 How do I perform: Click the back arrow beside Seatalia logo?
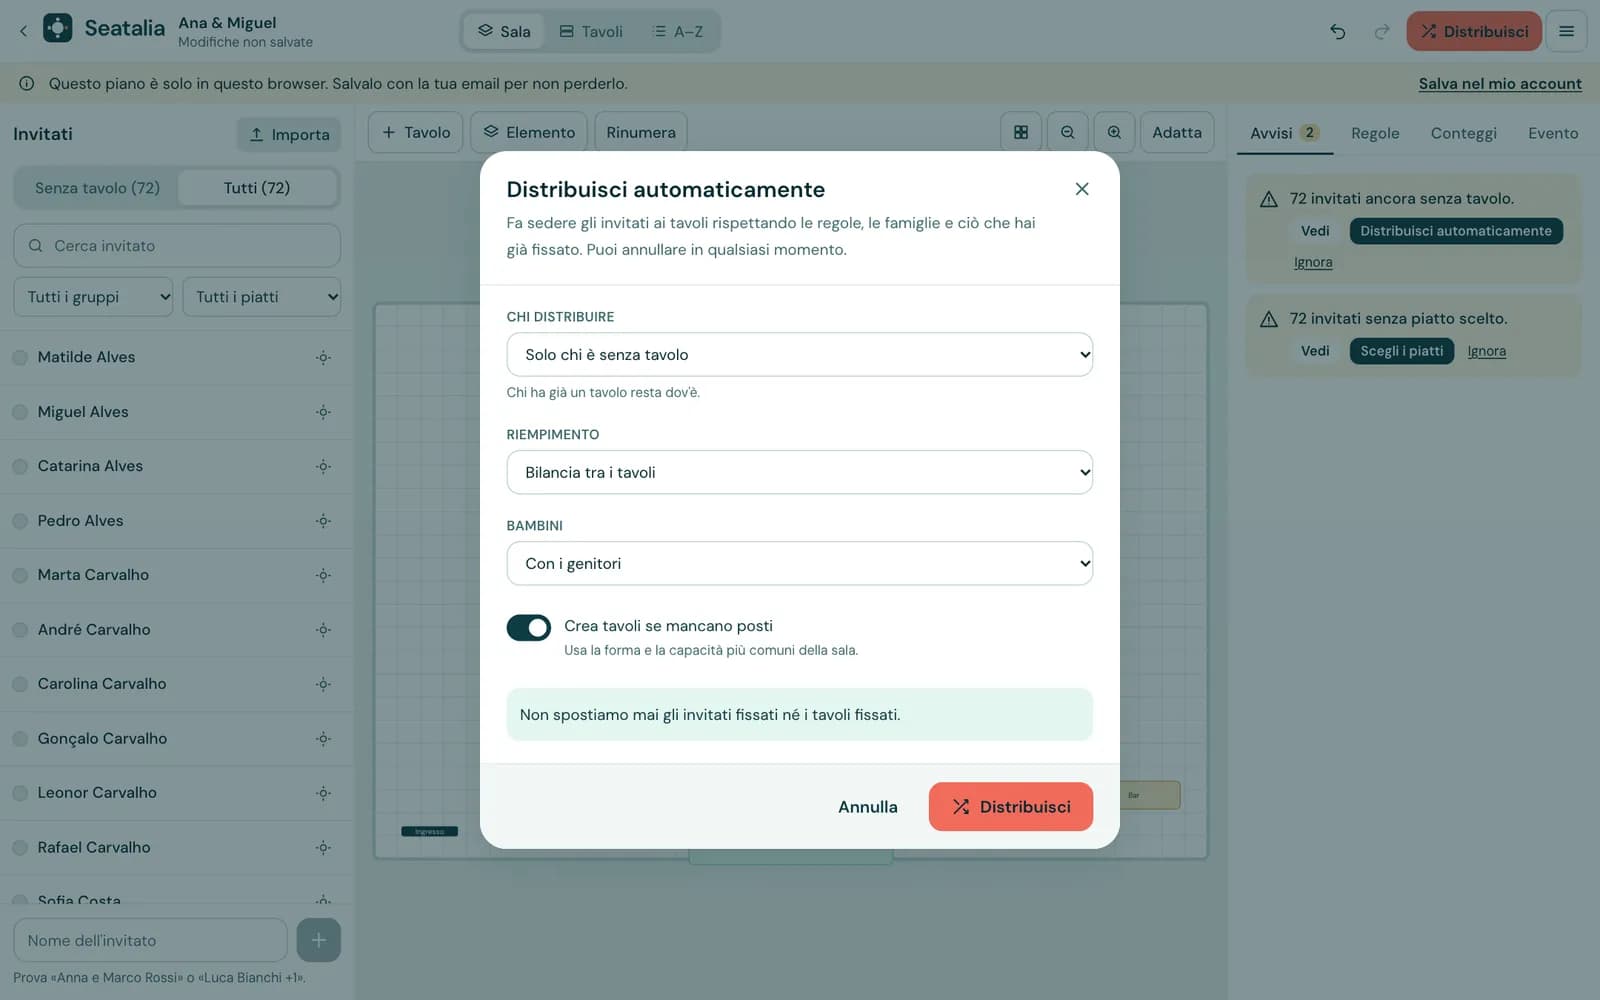click(23, 31)
